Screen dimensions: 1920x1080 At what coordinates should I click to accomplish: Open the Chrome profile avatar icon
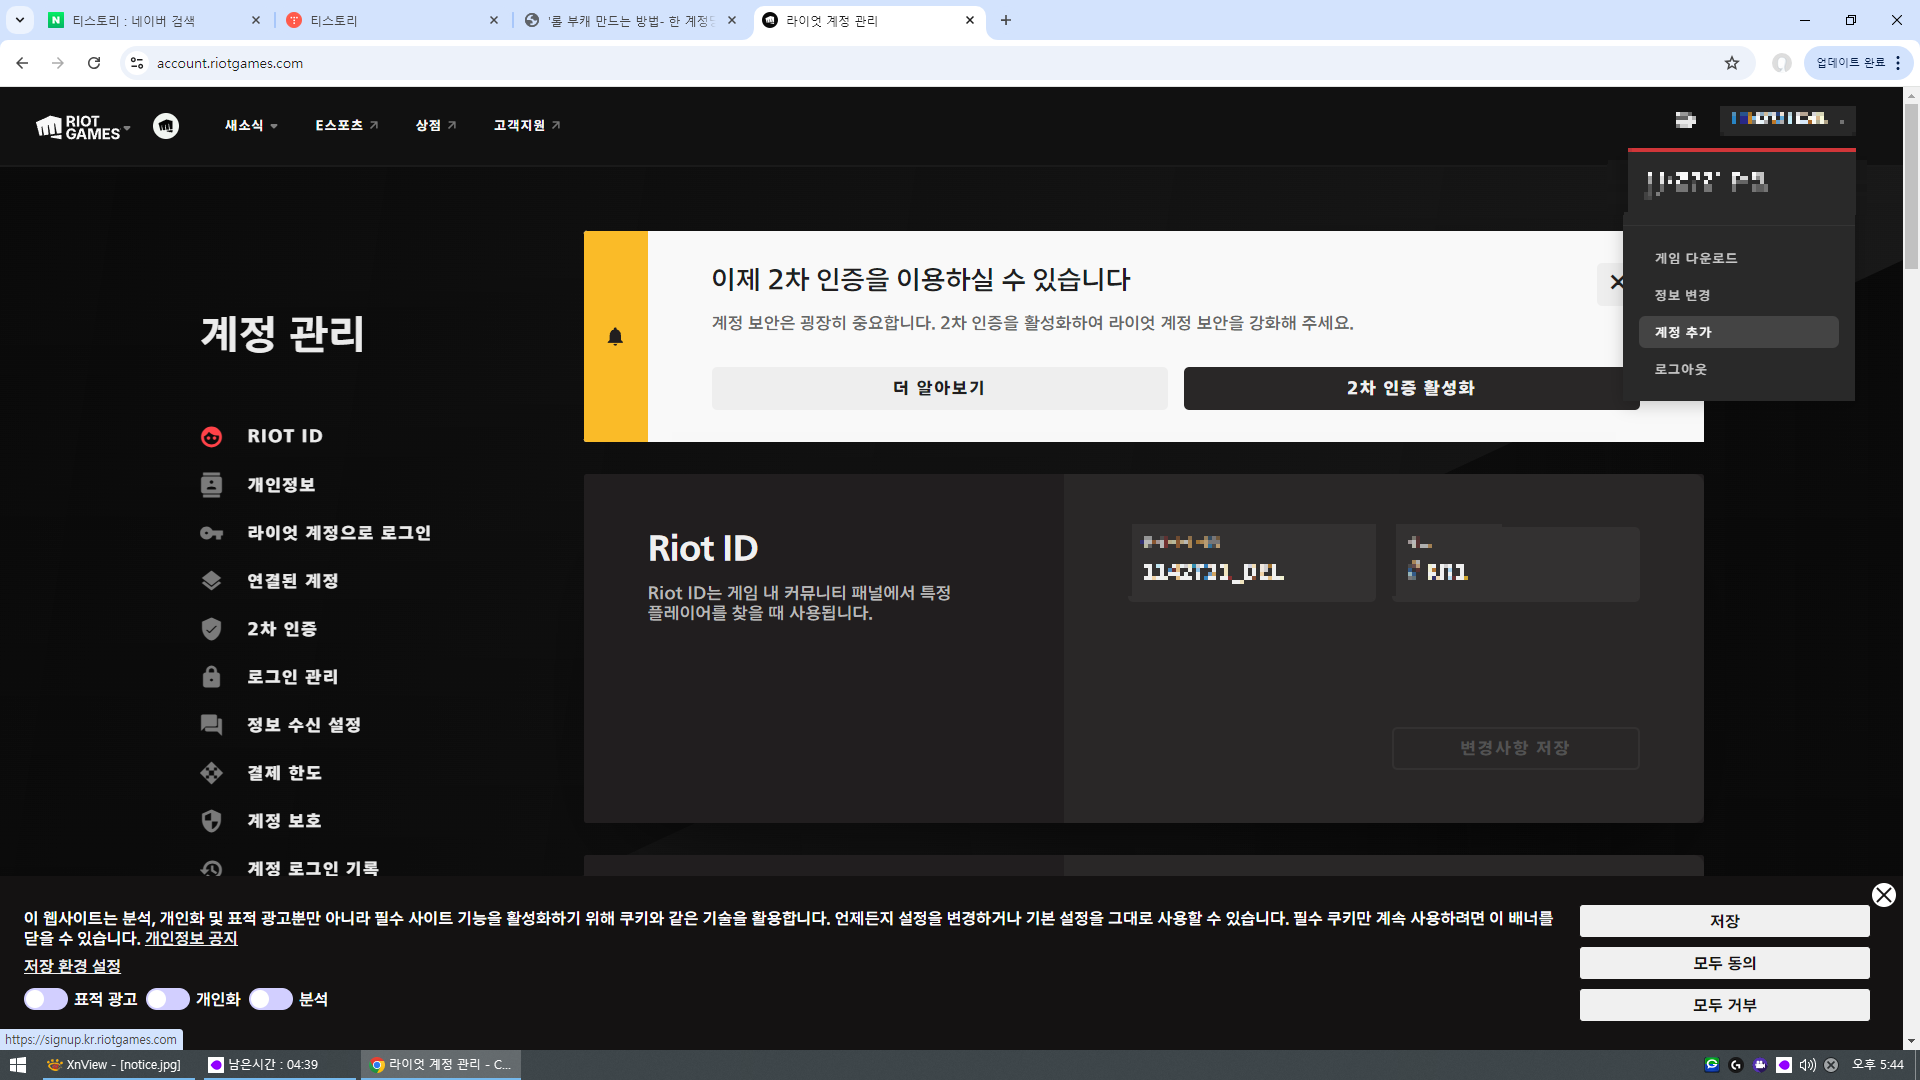1782,63
